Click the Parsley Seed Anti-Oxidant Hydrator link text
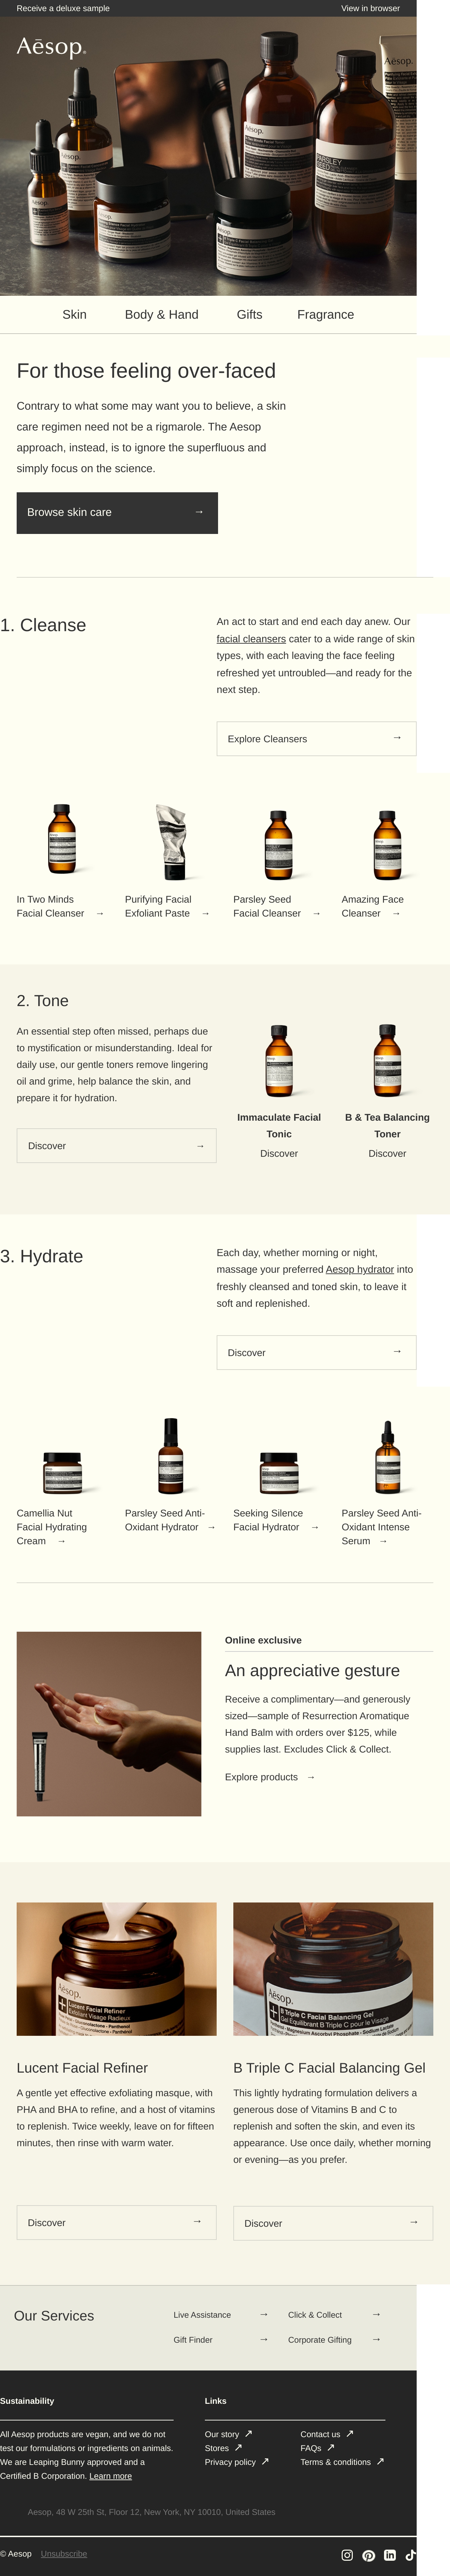 coord(165,1520)
